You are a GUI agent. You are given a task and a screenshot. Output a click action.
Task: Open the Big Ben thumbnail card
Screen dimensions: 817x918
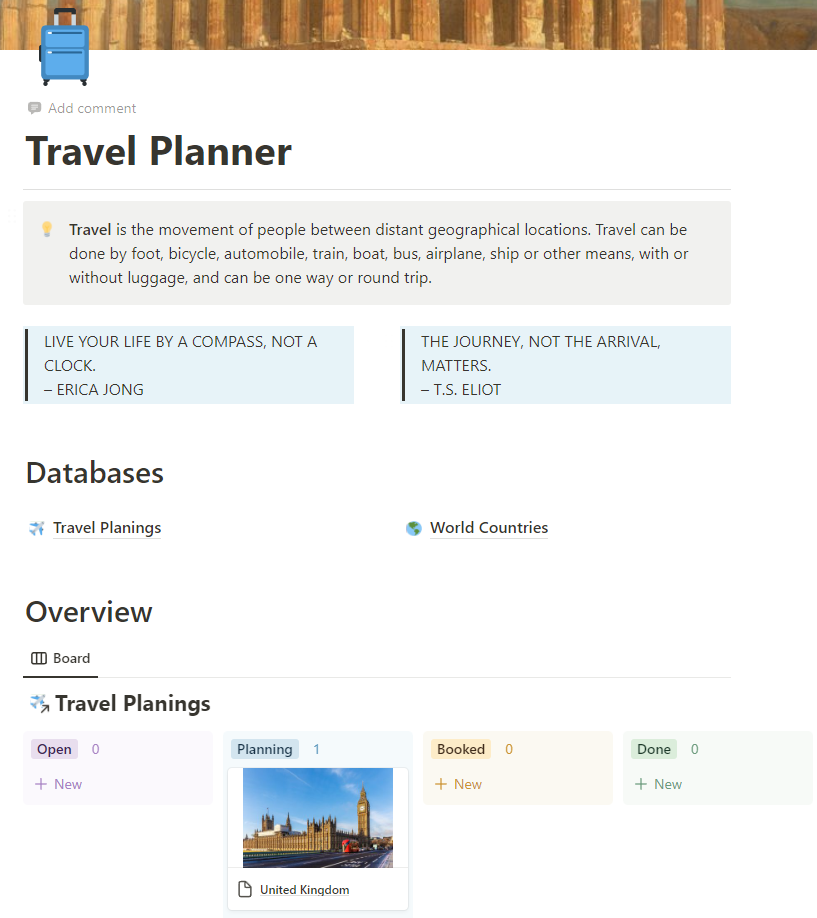pos(318,817)
